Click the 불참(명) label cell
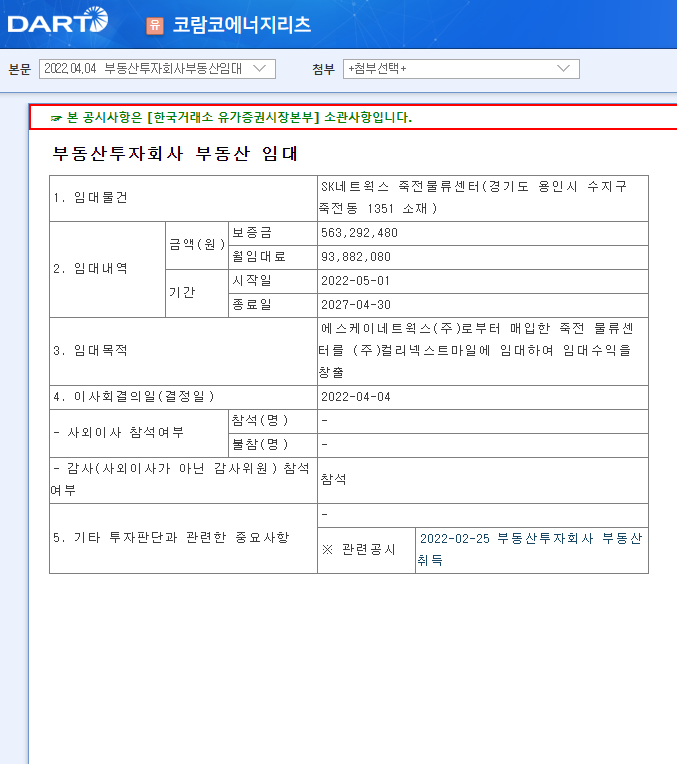This screenshot has width=677, height=764. pyautogui.click(x=273, y=445)
